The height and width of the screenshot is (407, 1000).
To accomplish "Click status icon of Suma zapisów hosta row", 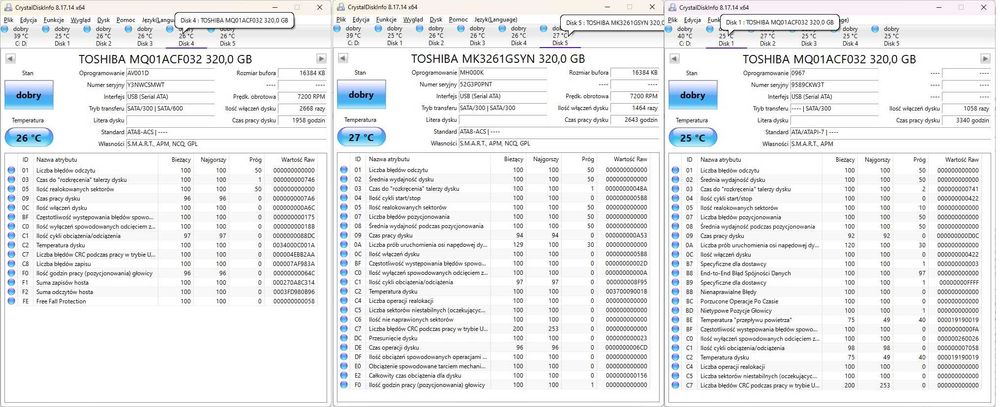I will click(11, 283).
